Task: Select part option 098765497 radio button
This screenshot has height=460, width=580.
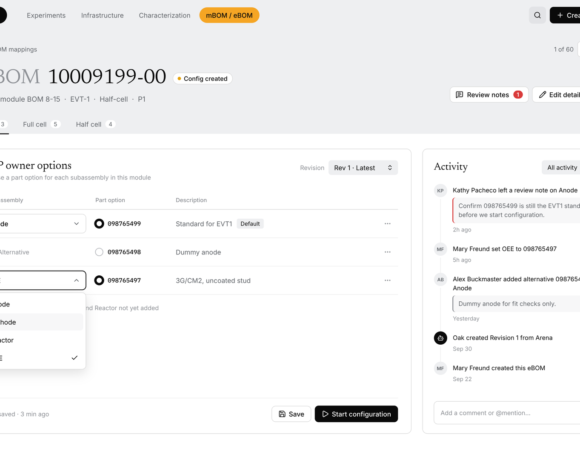Action: (x=99, y=280)
